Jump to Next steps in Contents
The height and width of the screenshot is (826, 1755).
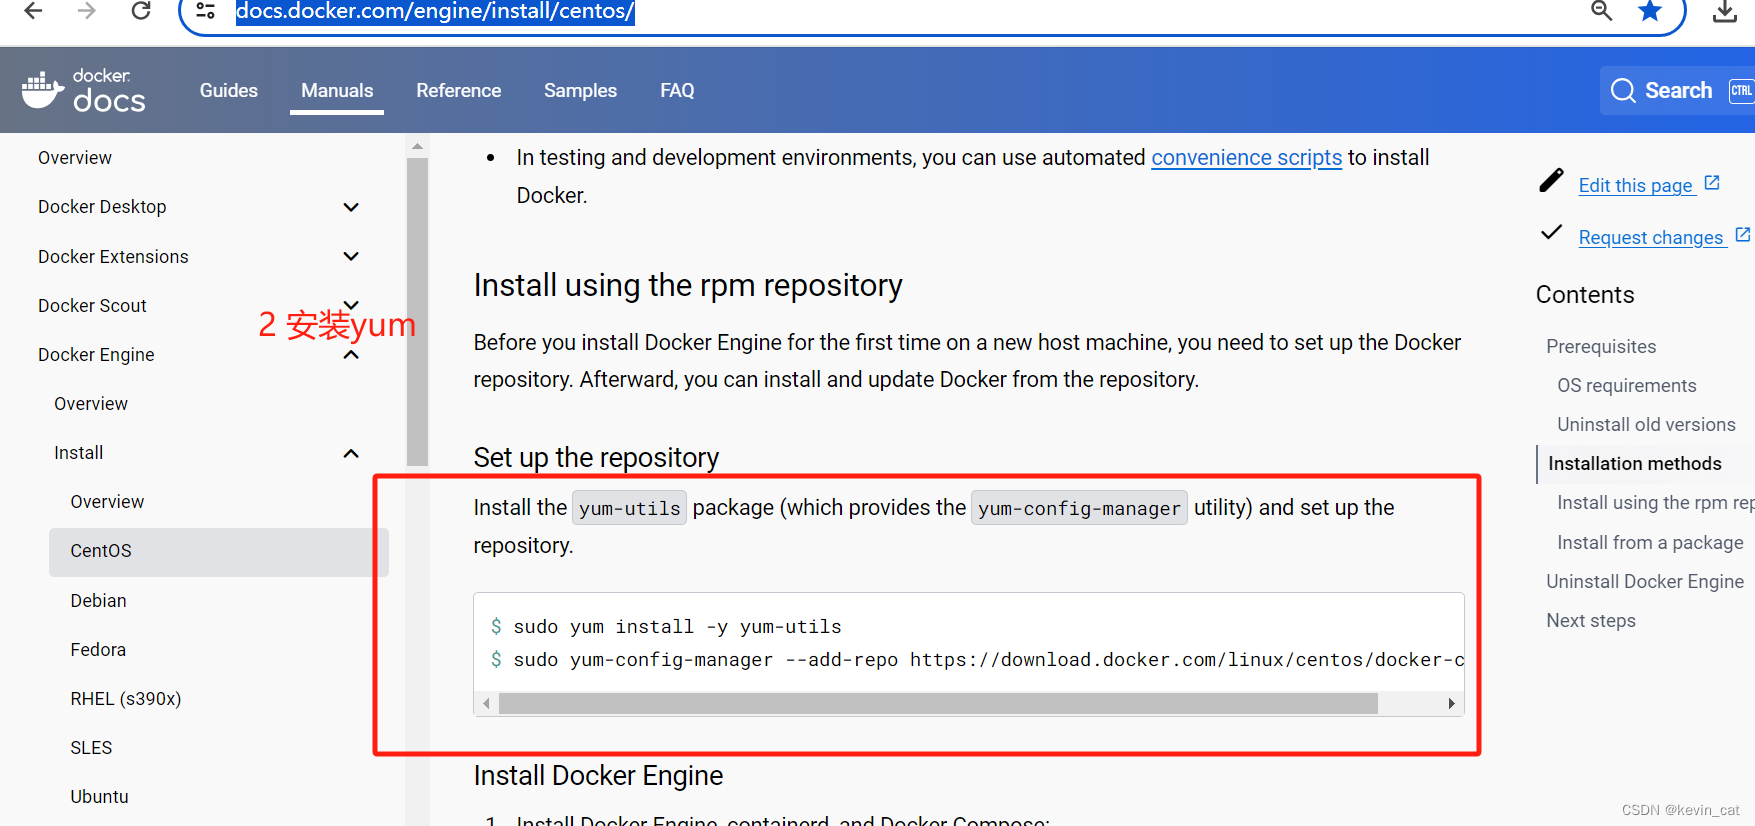coord(1591,621)
